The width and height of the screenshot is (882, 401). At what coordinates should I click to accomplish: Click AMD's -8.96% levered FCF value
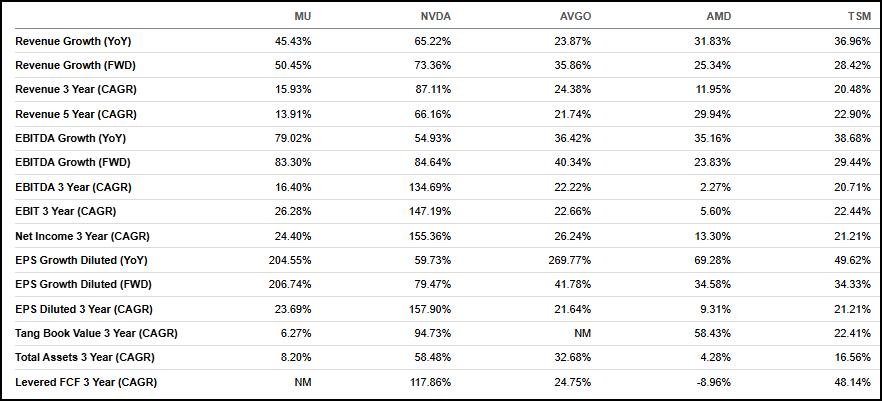point(714,382)
